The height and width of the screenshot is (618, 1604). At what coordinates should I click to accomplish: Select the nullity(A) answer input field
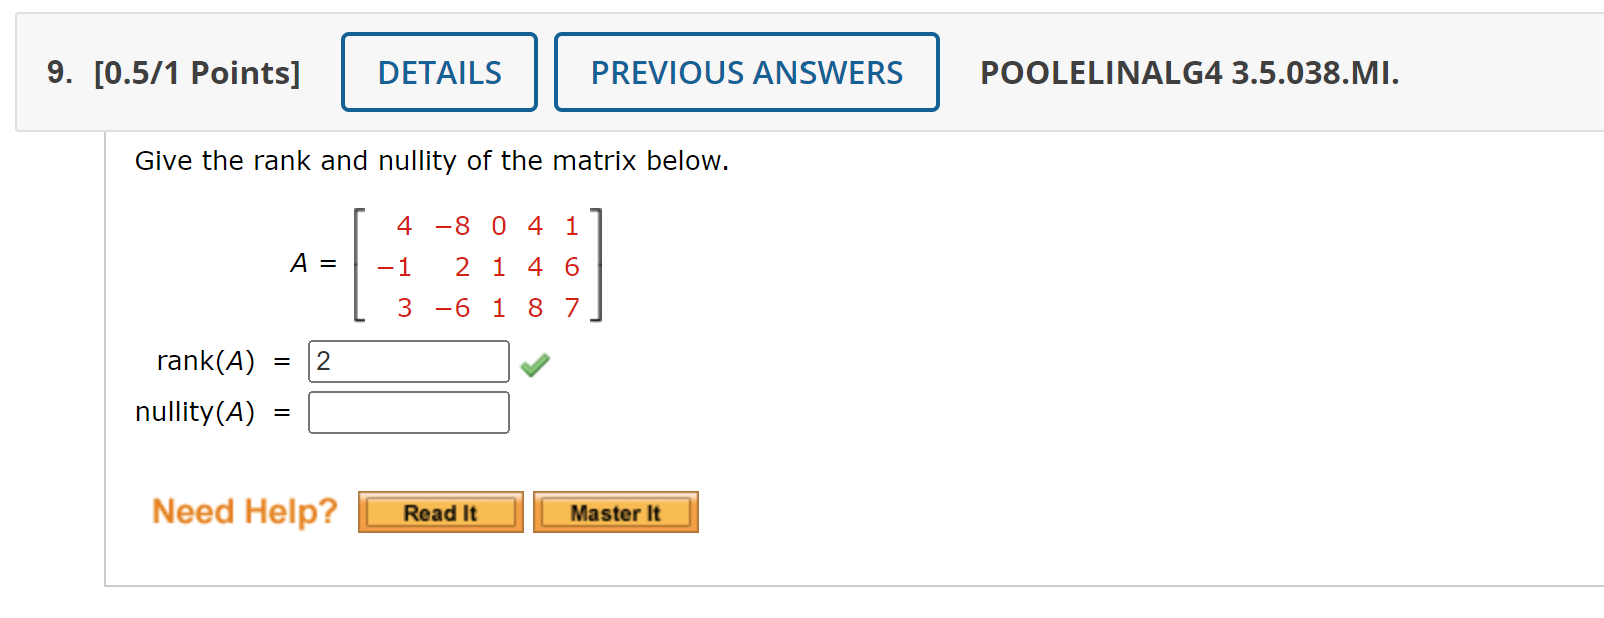(408, 411)
